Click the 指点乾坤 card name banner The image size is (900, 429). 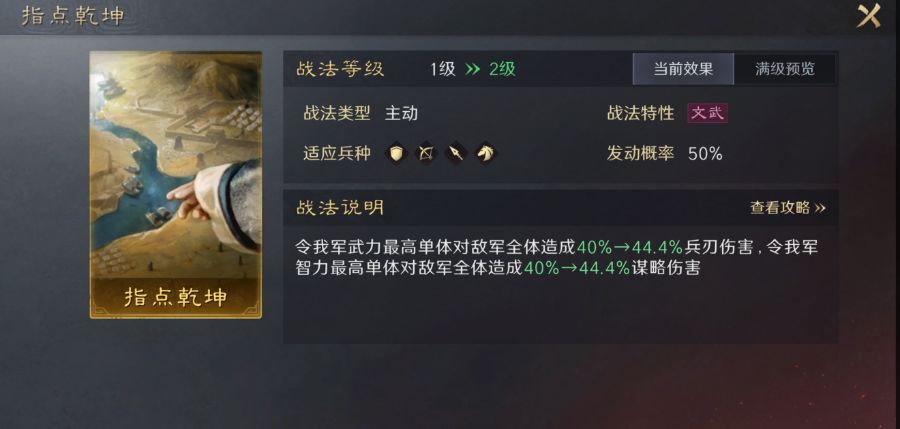coord(176,297)
